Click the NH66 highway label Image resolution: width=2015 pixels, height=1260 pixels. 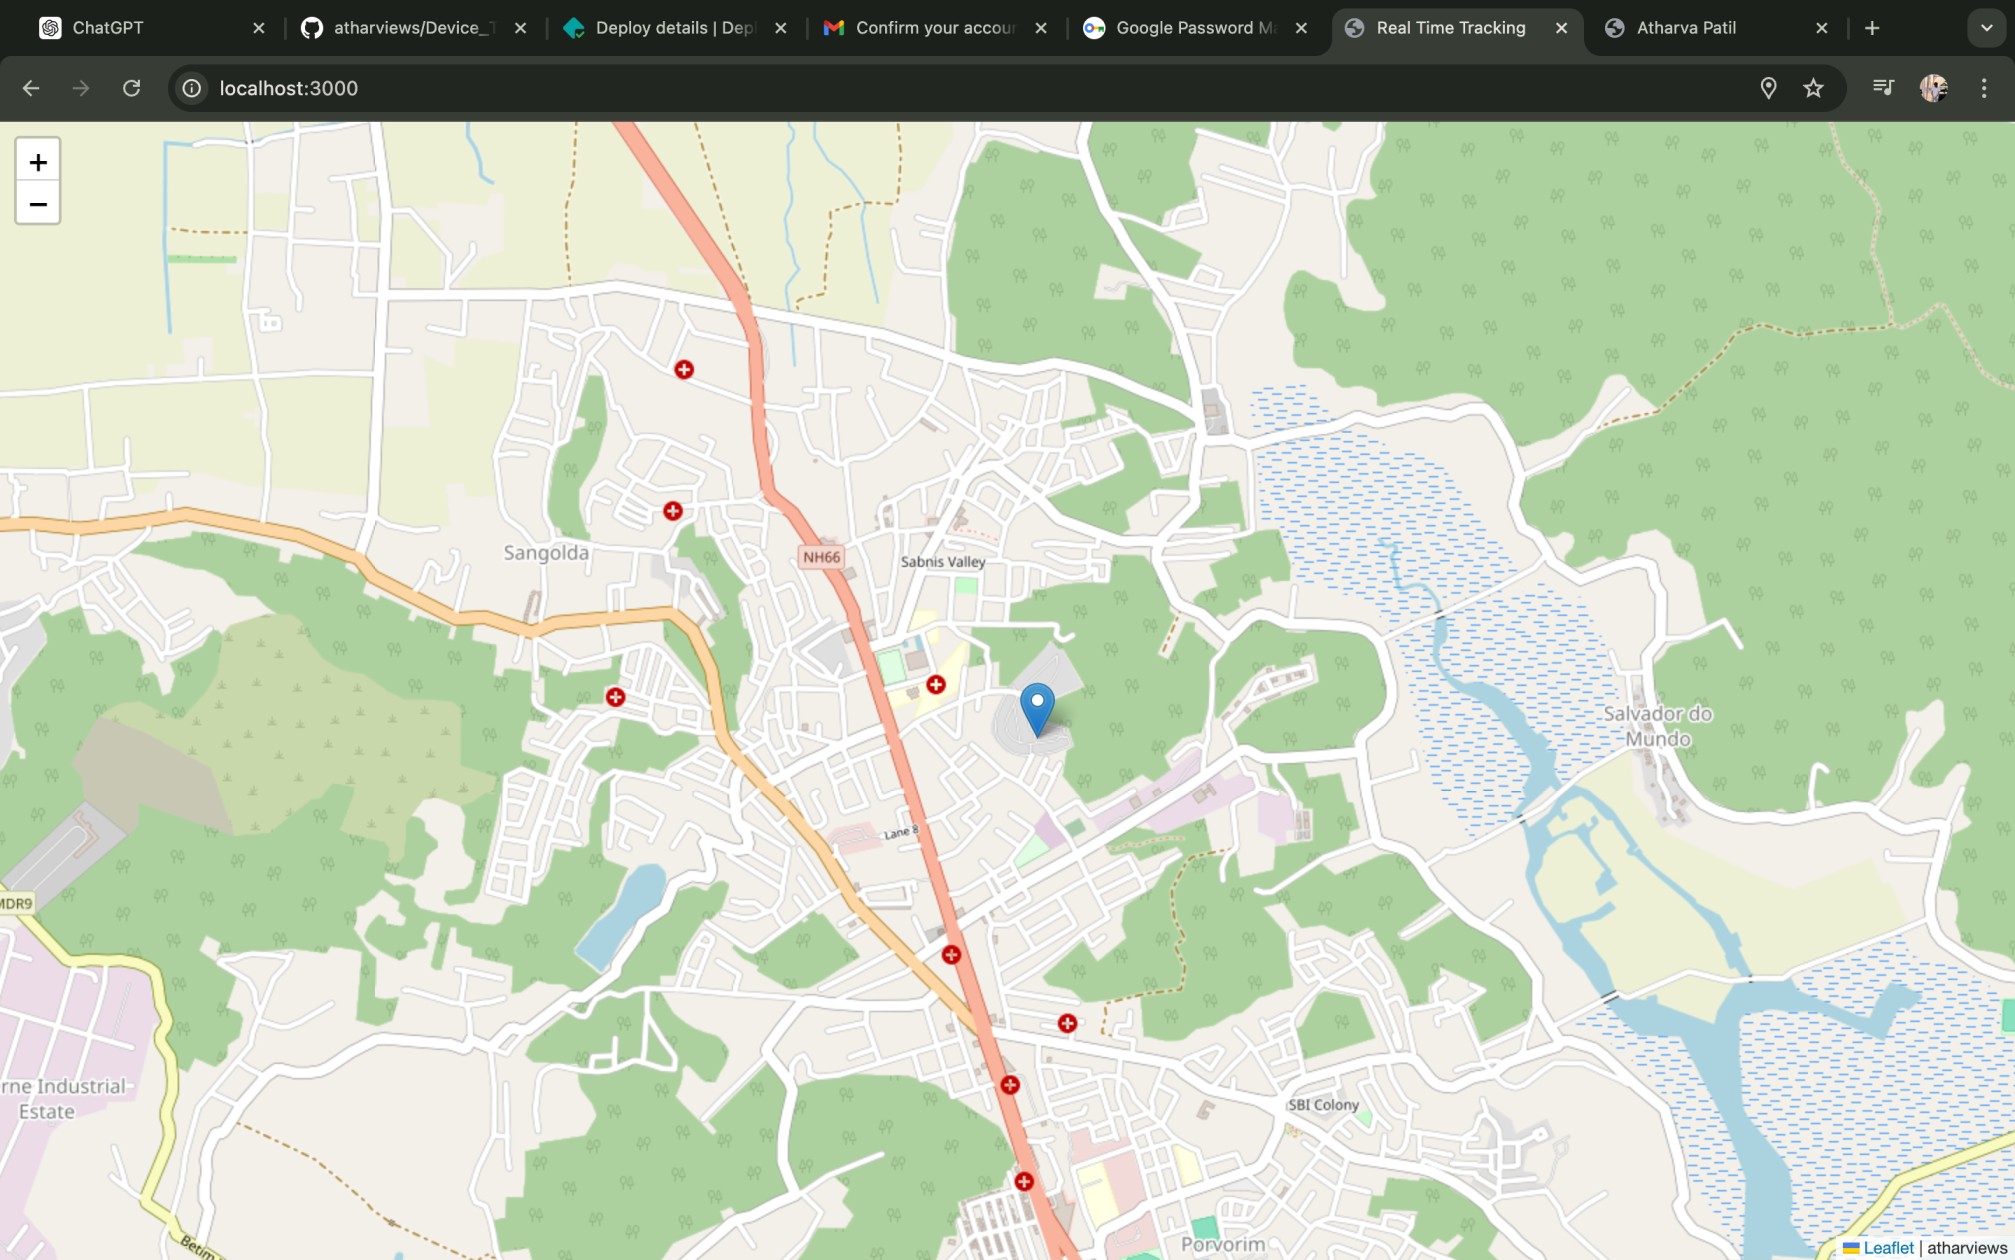point(822,557)
